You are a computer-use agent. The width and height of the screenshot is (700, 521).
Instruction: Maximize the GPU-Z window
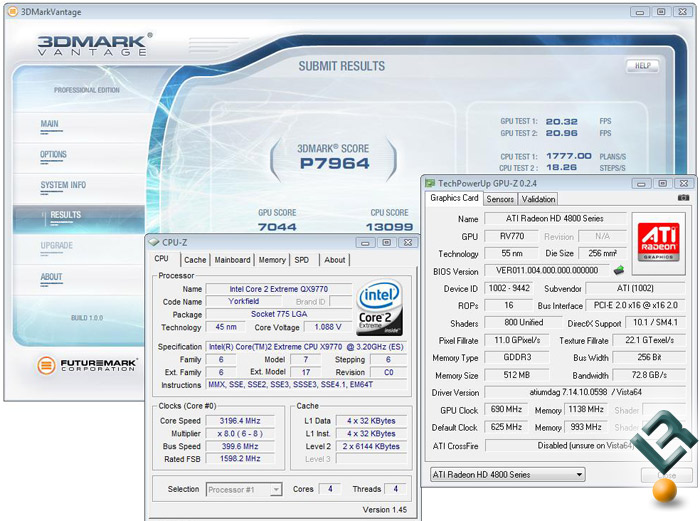click(x=662, y=183)
